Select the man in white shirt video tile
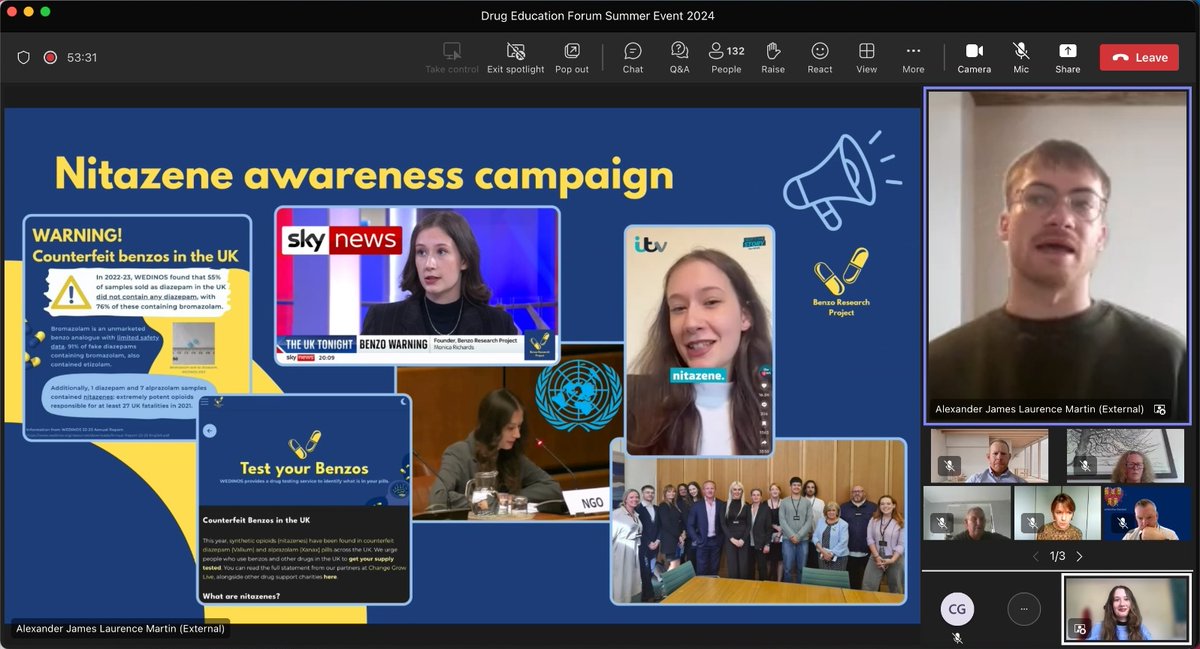Viewport: 1200px width, 649px height. pyautogui.click(x=989, y=456)
